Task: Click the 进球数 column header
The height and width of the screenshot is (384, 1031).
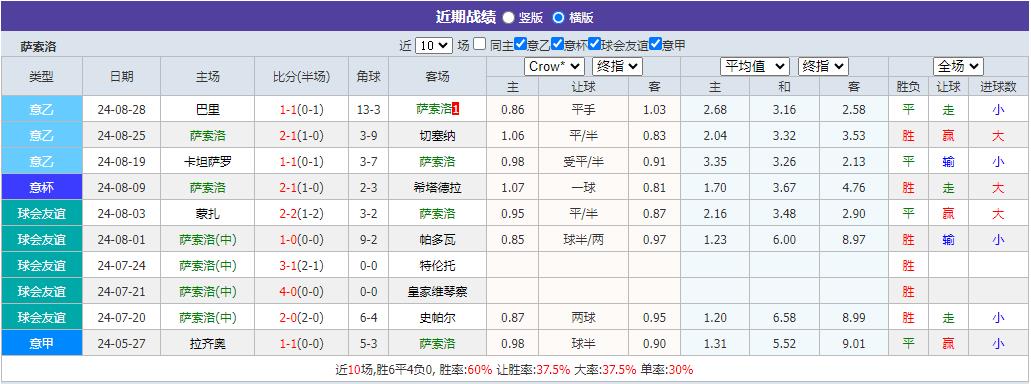Action: click(x=998, y=86)
